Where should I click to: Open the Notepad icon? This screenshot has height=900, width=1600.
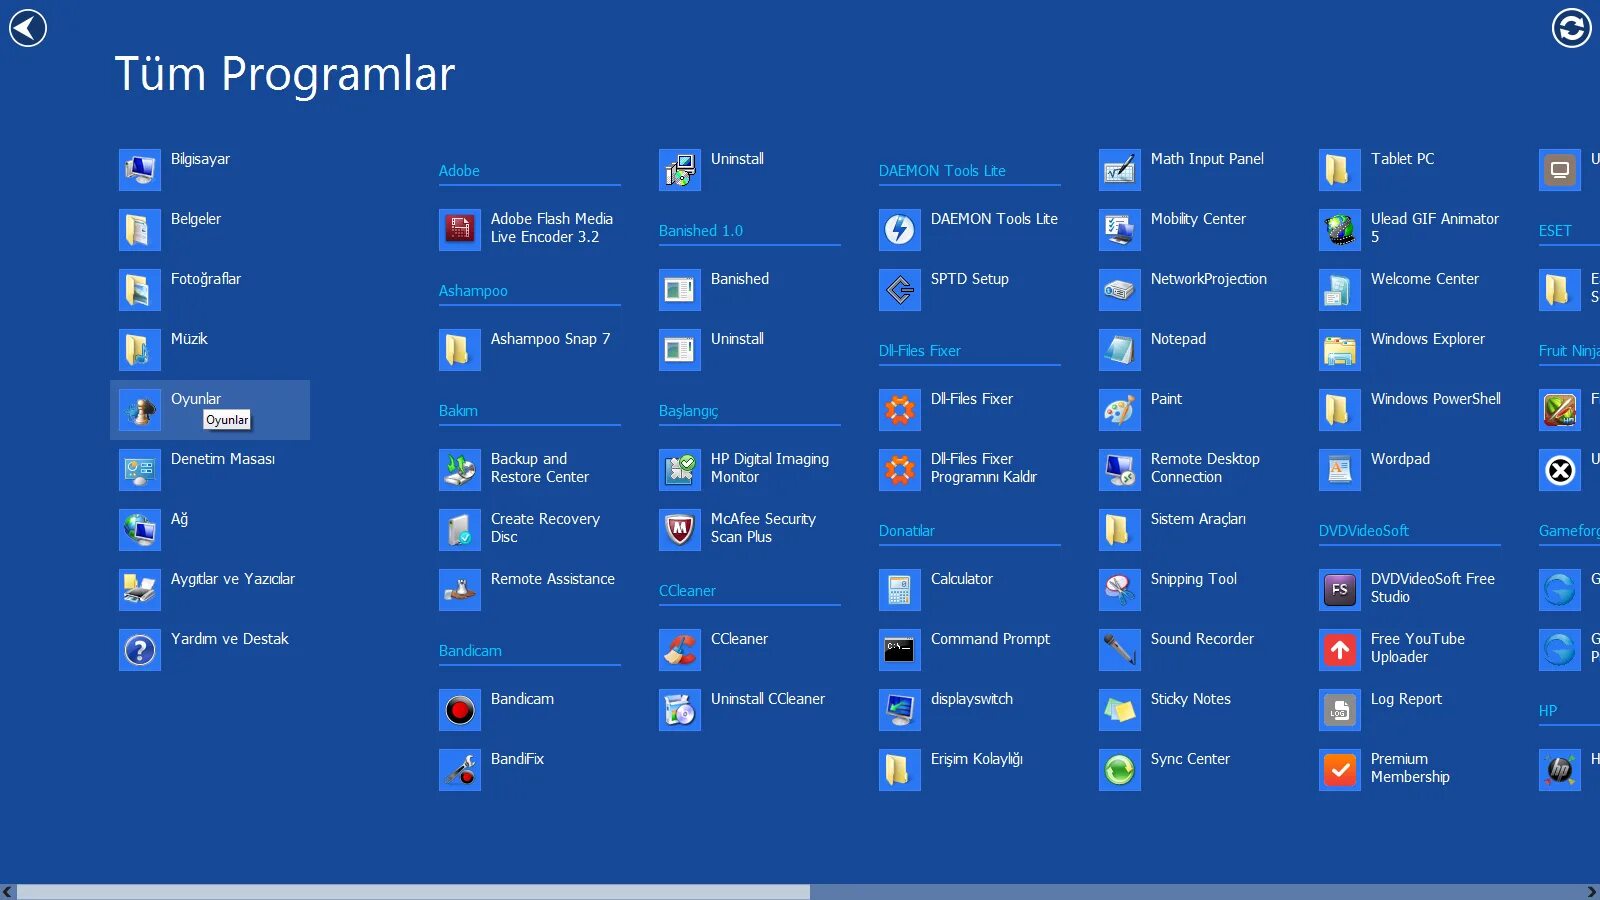(x=1120, y=350)
